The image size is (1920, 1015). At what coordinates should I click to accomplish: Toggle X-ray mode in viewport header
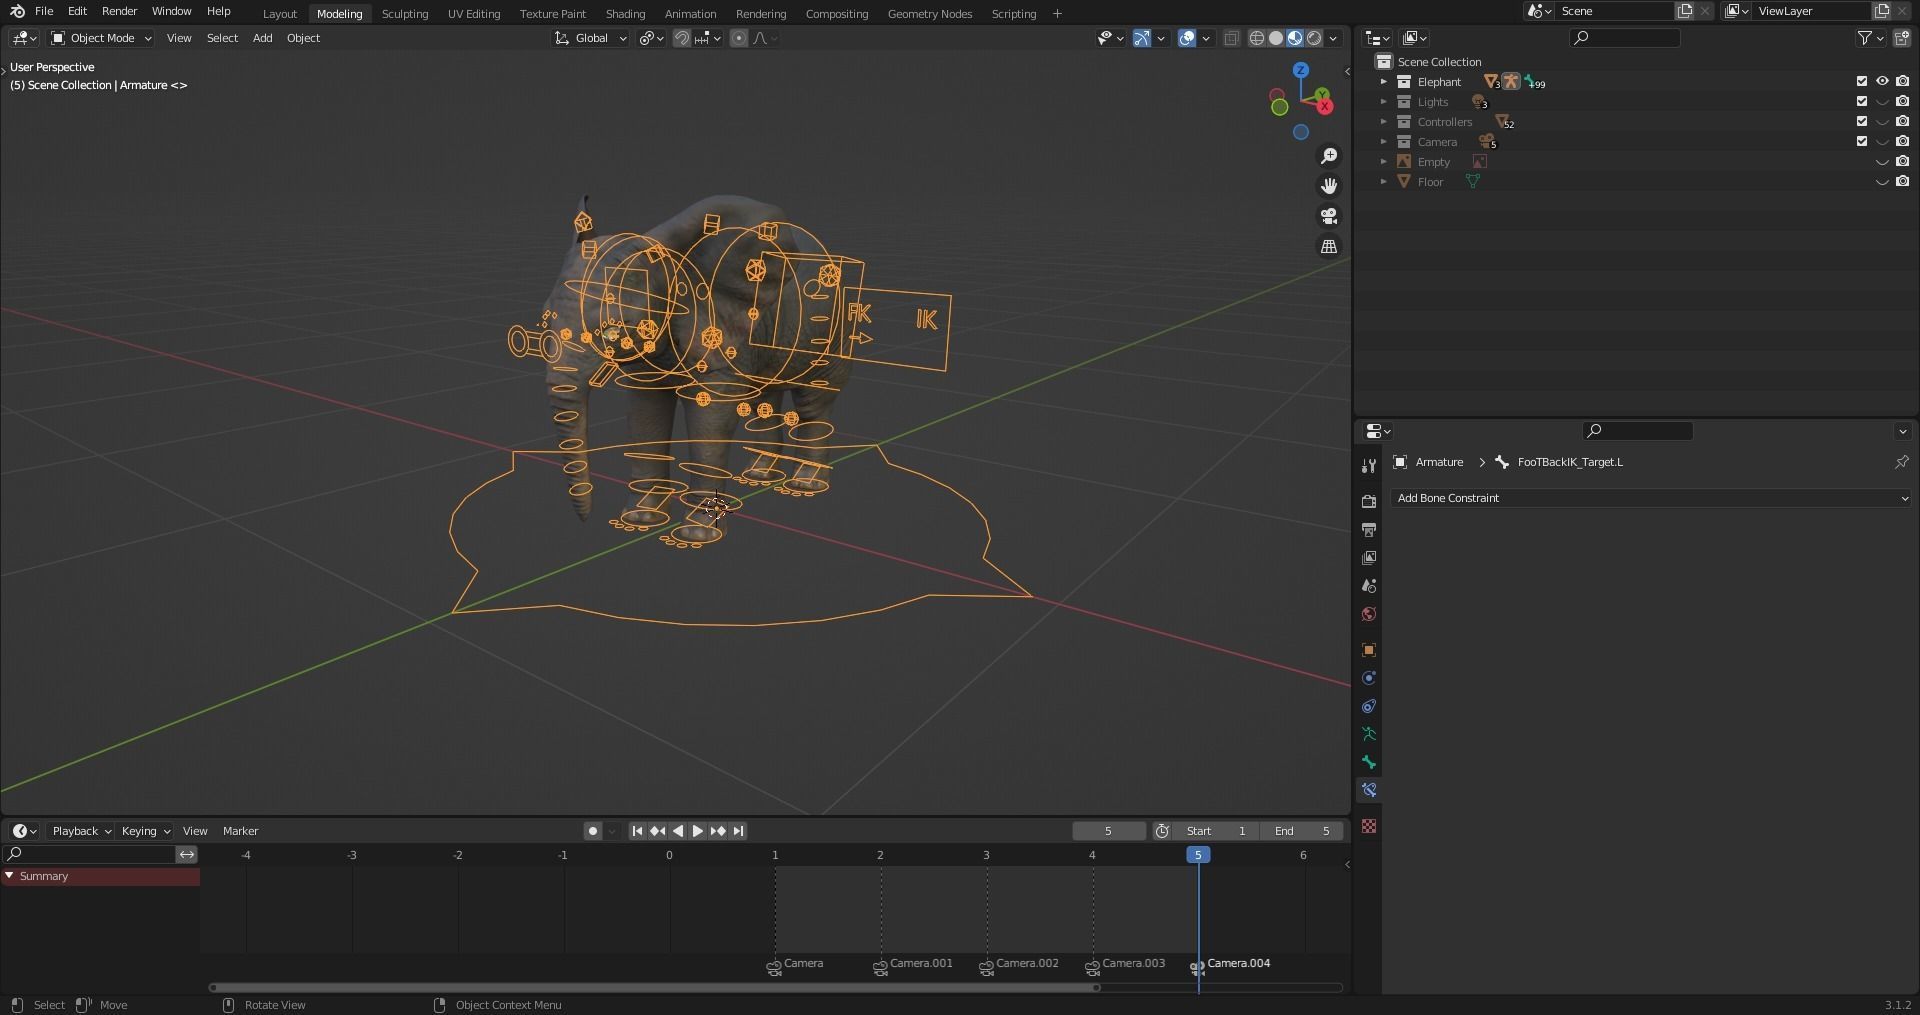pyautogui.click(x=1232, y=38)
